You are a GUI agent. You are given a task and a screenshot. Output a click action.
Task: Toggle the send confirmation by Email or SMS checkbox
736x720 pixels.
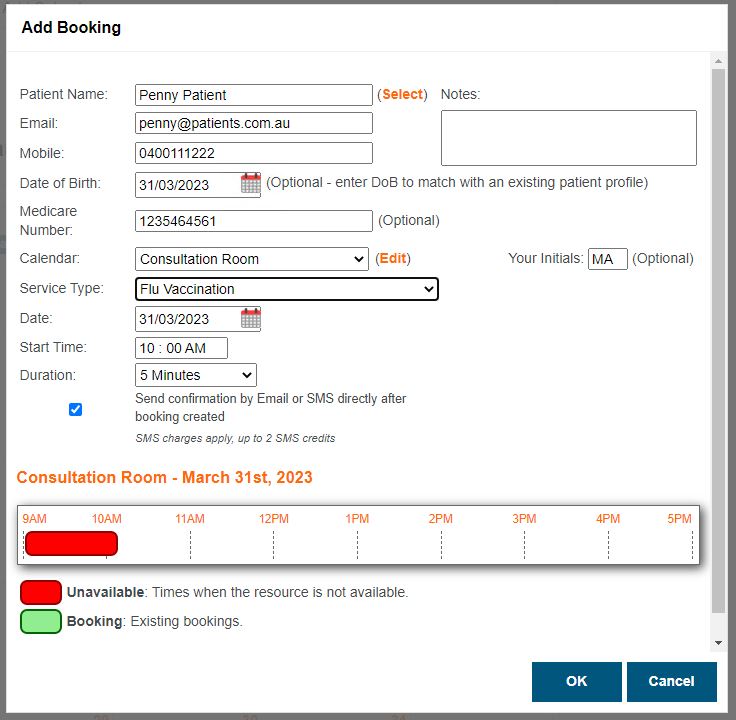coord(75,409)
